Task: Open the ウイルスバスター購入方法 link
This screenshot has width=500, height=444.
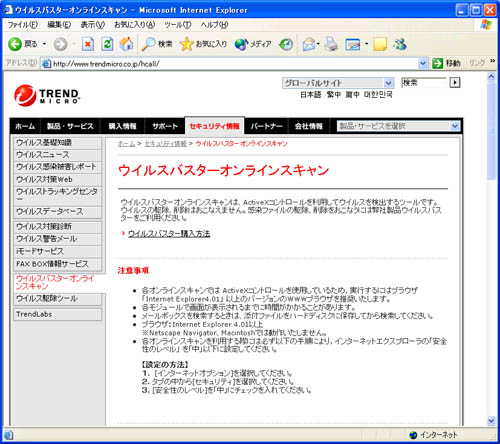Action: [169, 233]
